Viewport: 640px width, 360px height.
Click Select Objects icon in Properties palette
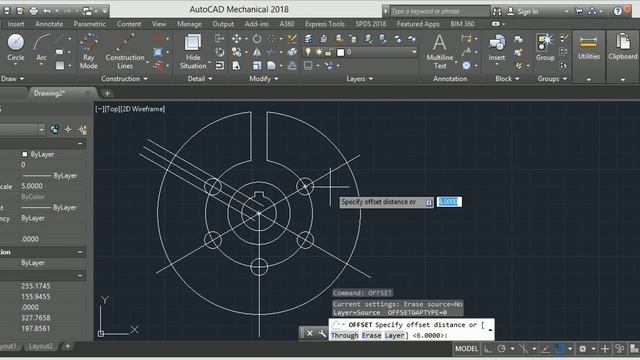click(x=68, y=130)
